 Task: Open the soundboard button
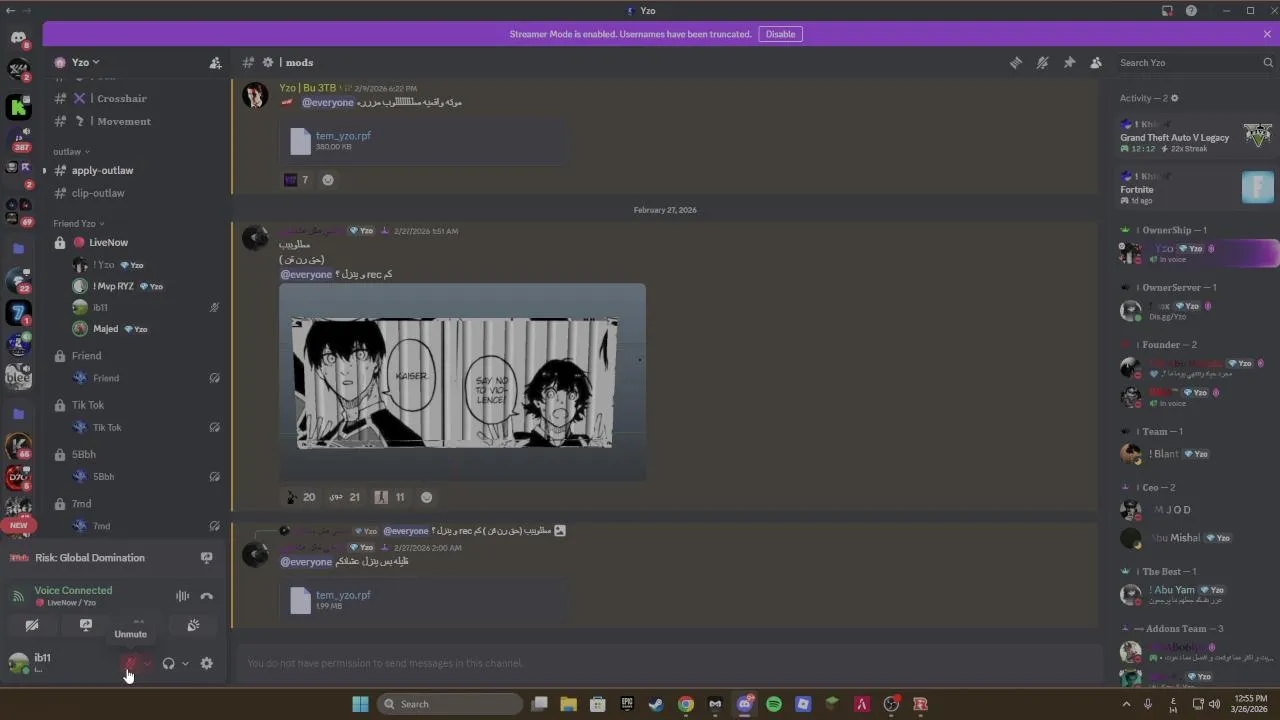coord(193,625)
